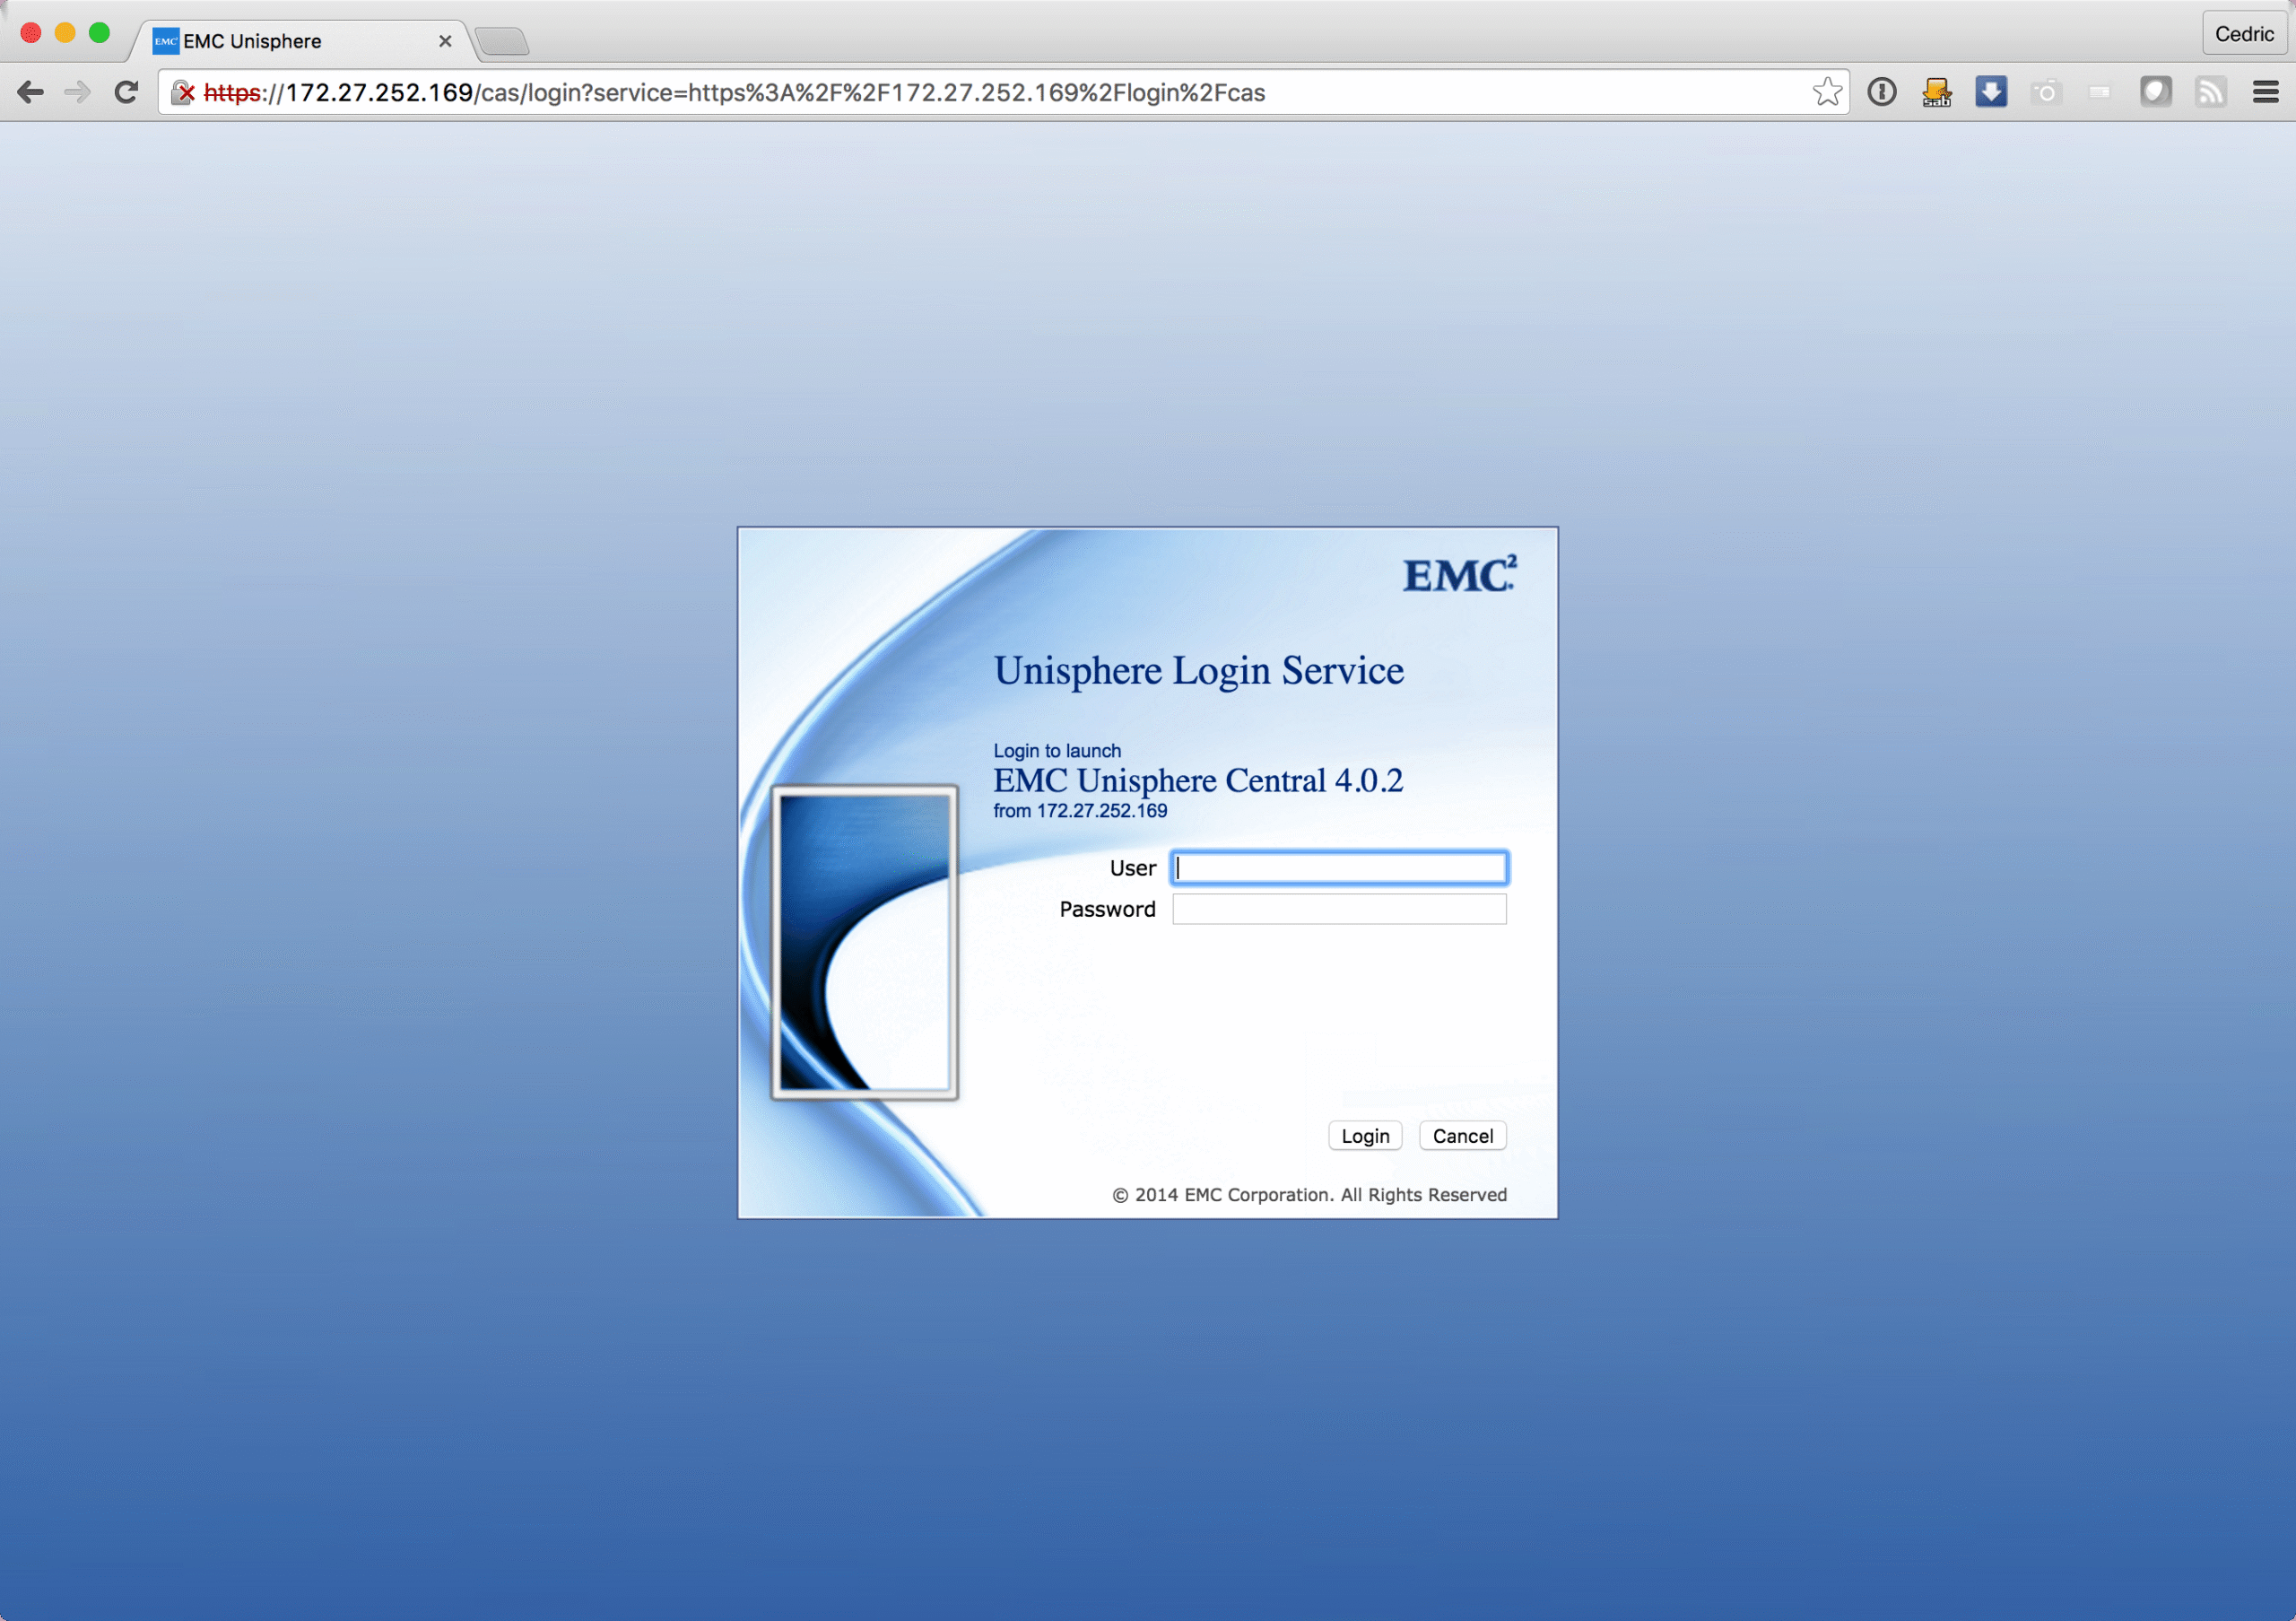View the insecure HTTPS certificate warning icon
Viewport: 2296px width, 1621px height.
tap(183, 92)
